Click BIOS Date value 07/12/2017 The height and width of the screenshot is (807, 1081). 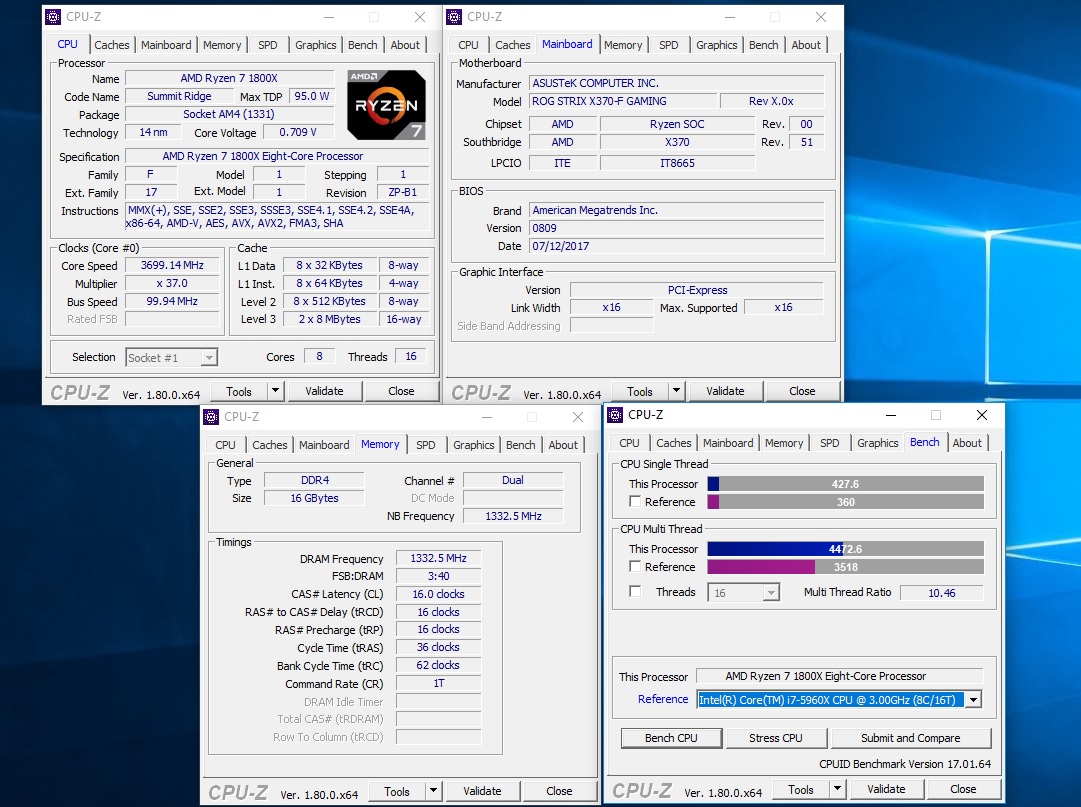pyautogui.click(x=677, y=246)
